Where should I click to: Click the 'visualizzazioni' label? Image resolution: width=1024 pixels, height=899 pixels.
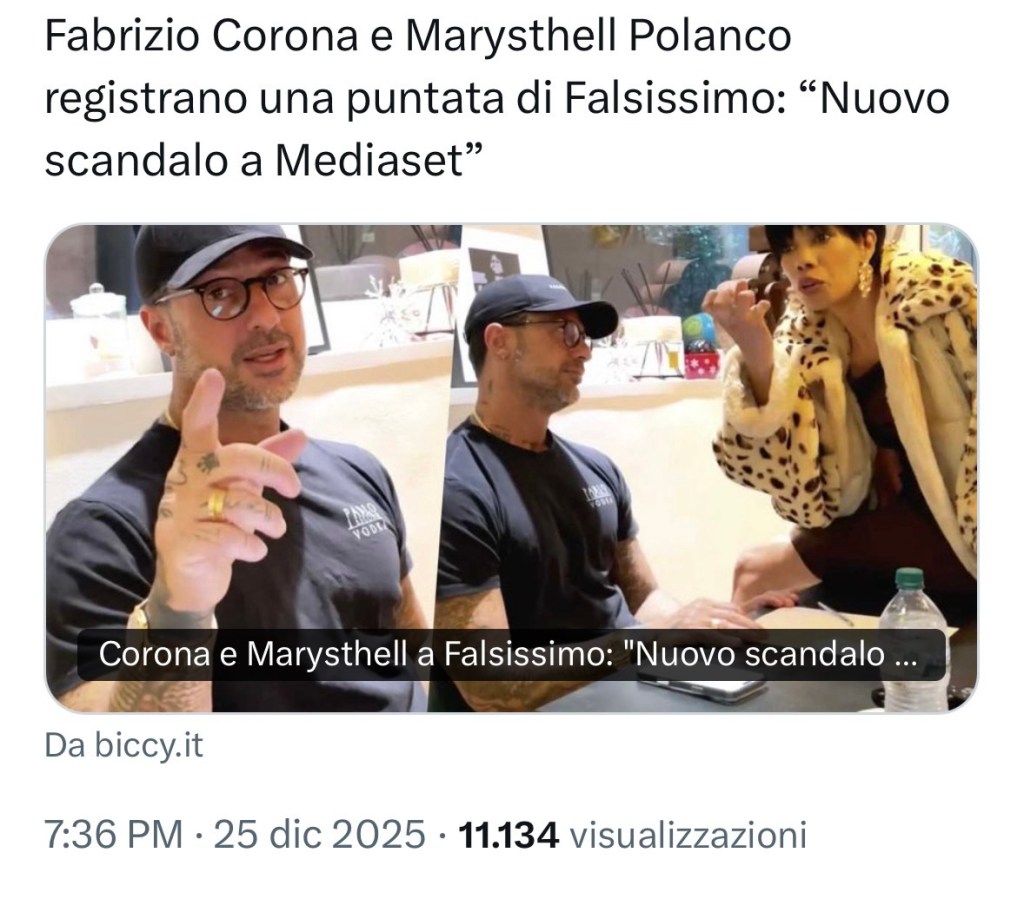(x=688, y=834)
